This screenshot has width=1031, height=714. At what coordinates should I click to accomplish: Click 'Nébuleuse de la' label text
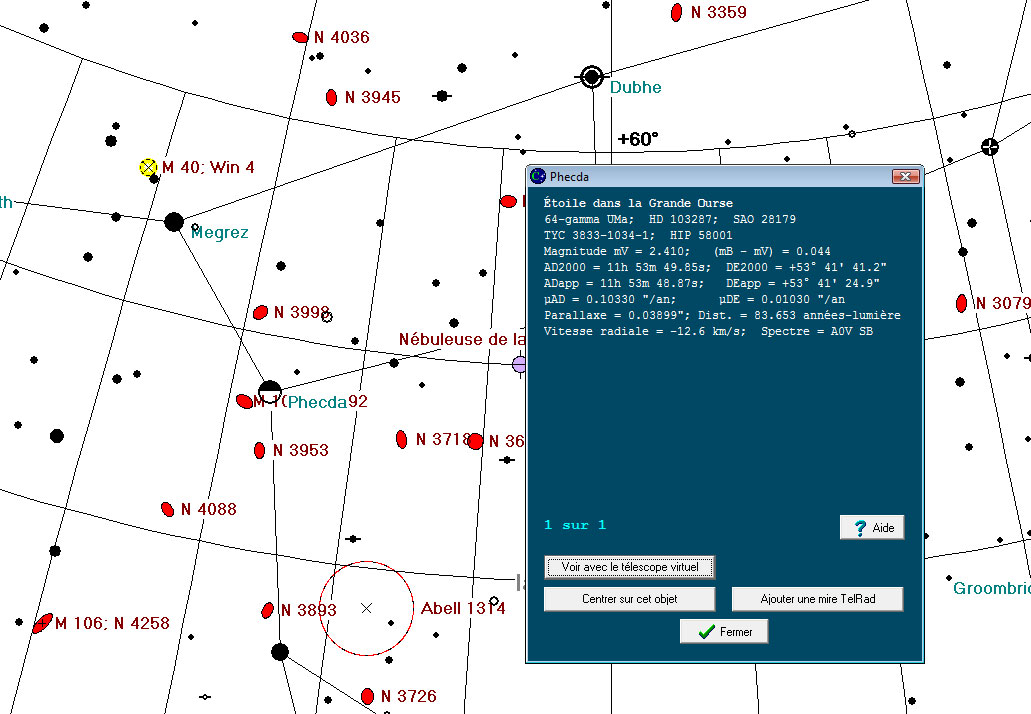(x=462, y=339)
